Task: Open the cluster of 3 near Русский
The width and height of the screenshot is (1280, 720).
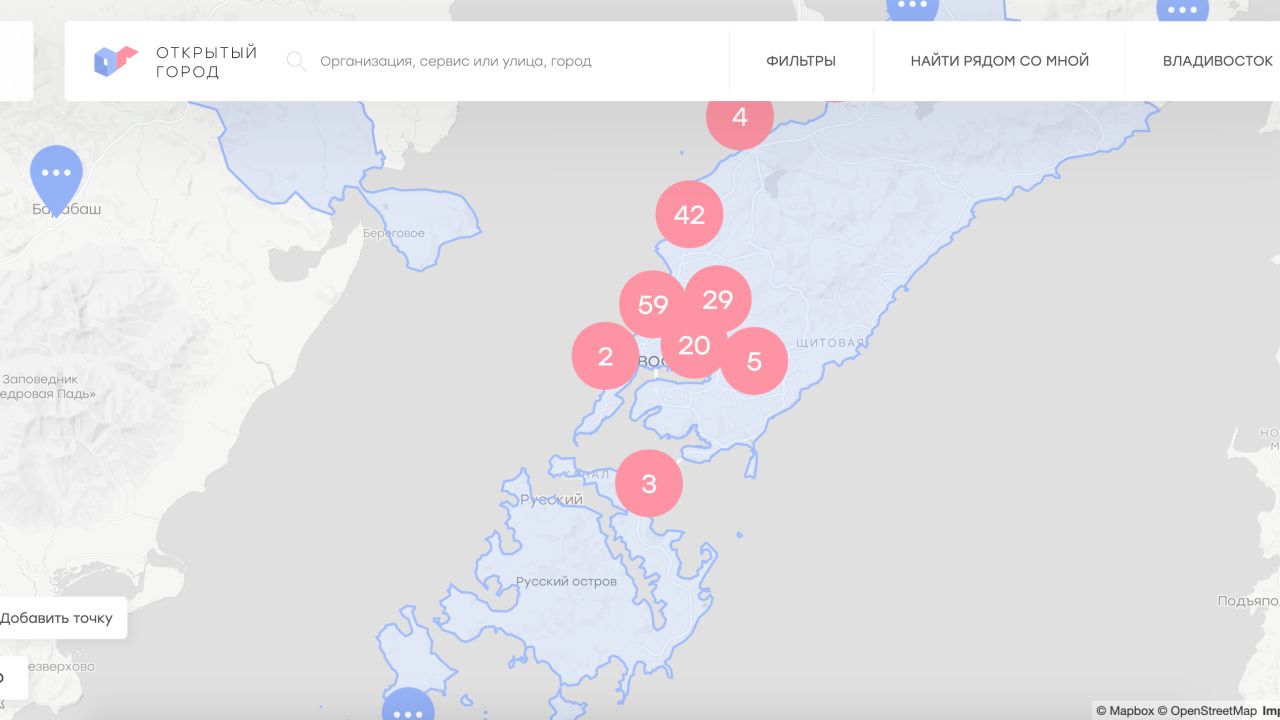Action: pos(649,483)
